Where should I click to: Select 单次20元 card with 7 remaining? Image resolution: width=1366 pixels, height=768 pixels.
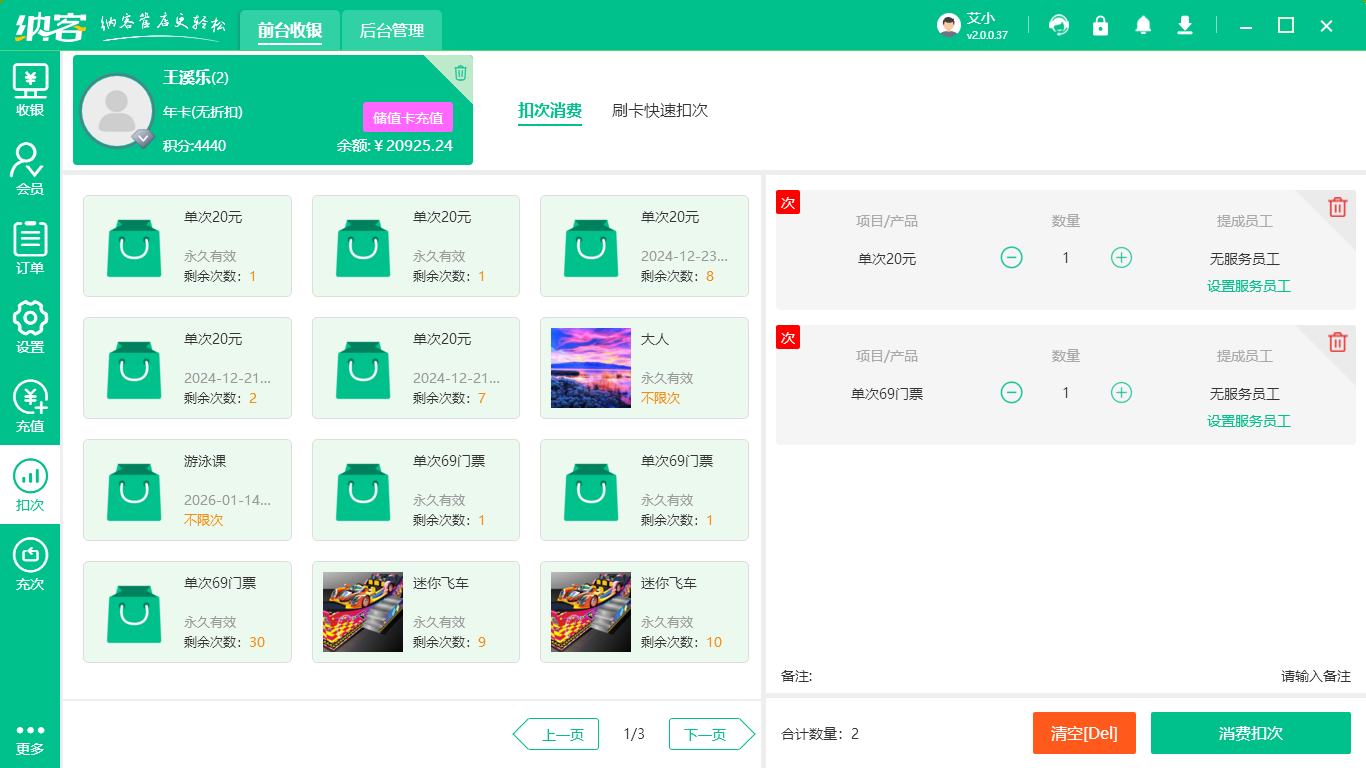click(x=416, y=368)
